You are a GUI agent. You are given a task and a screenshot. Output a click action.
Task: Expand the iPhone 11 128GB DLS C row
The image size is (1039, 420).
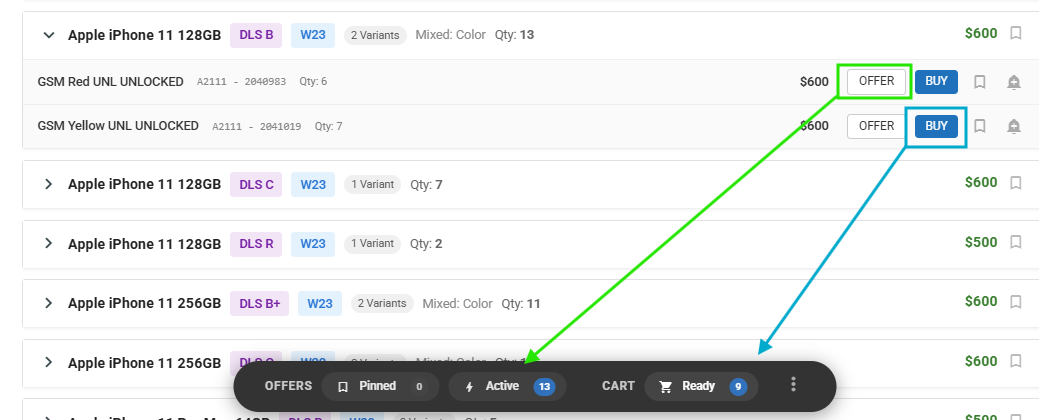(x=48, y=184)
